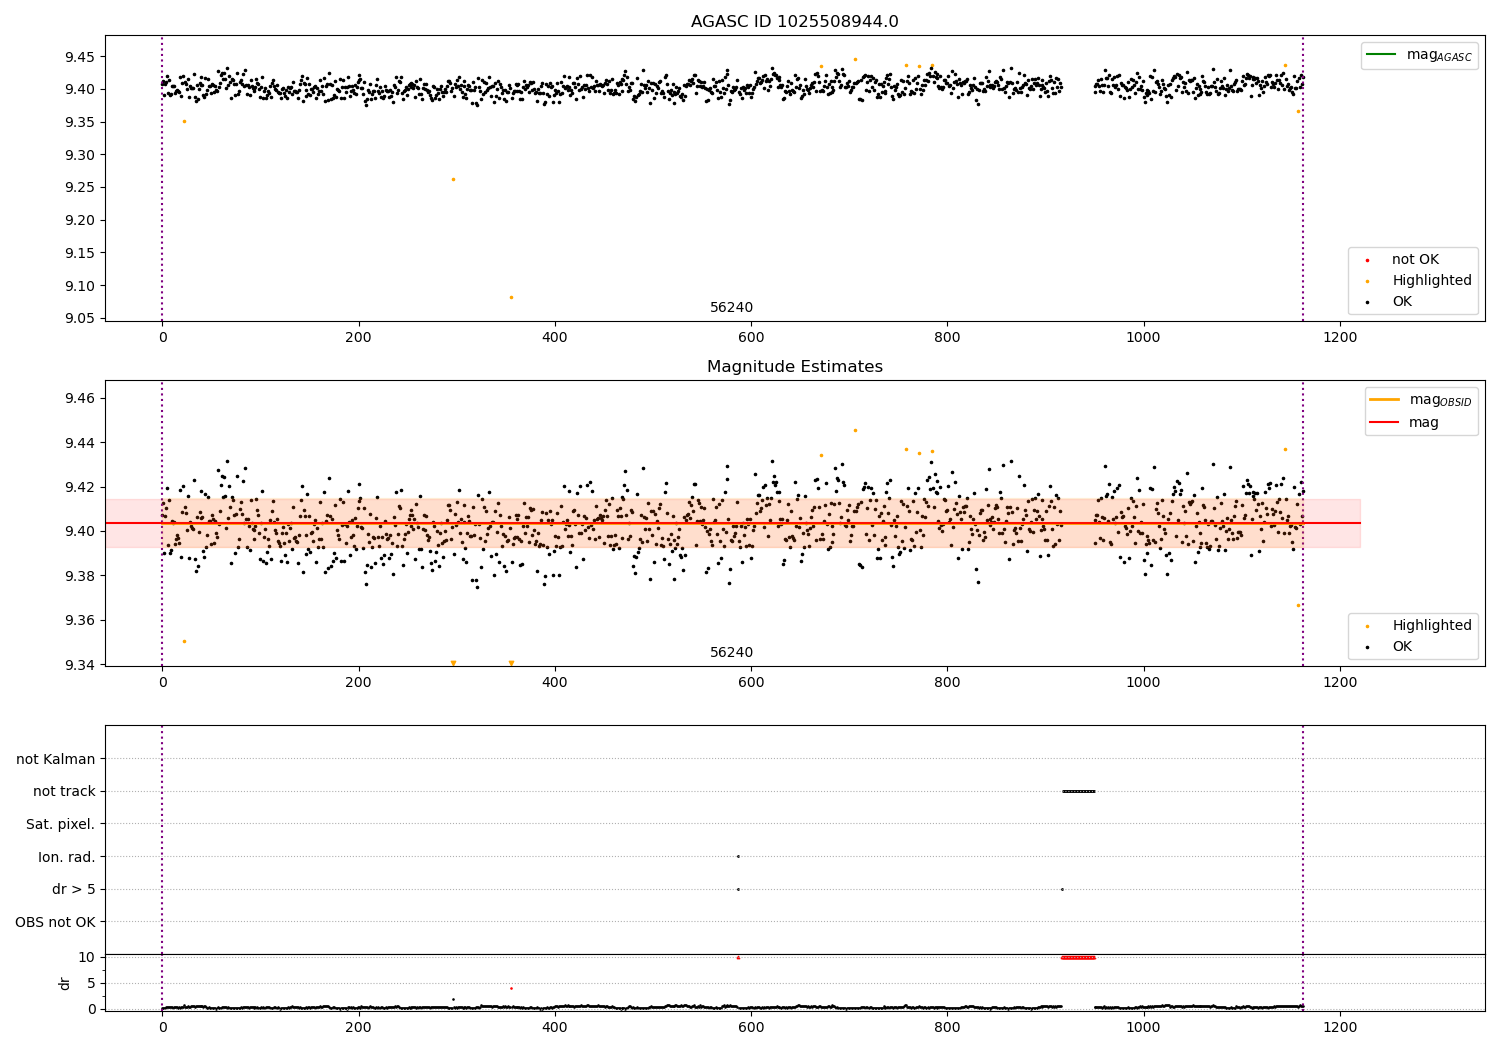Click 'Highlighted' in the top plot legend
This screenshot has height=1050, width=1500.
[1432, 281]
